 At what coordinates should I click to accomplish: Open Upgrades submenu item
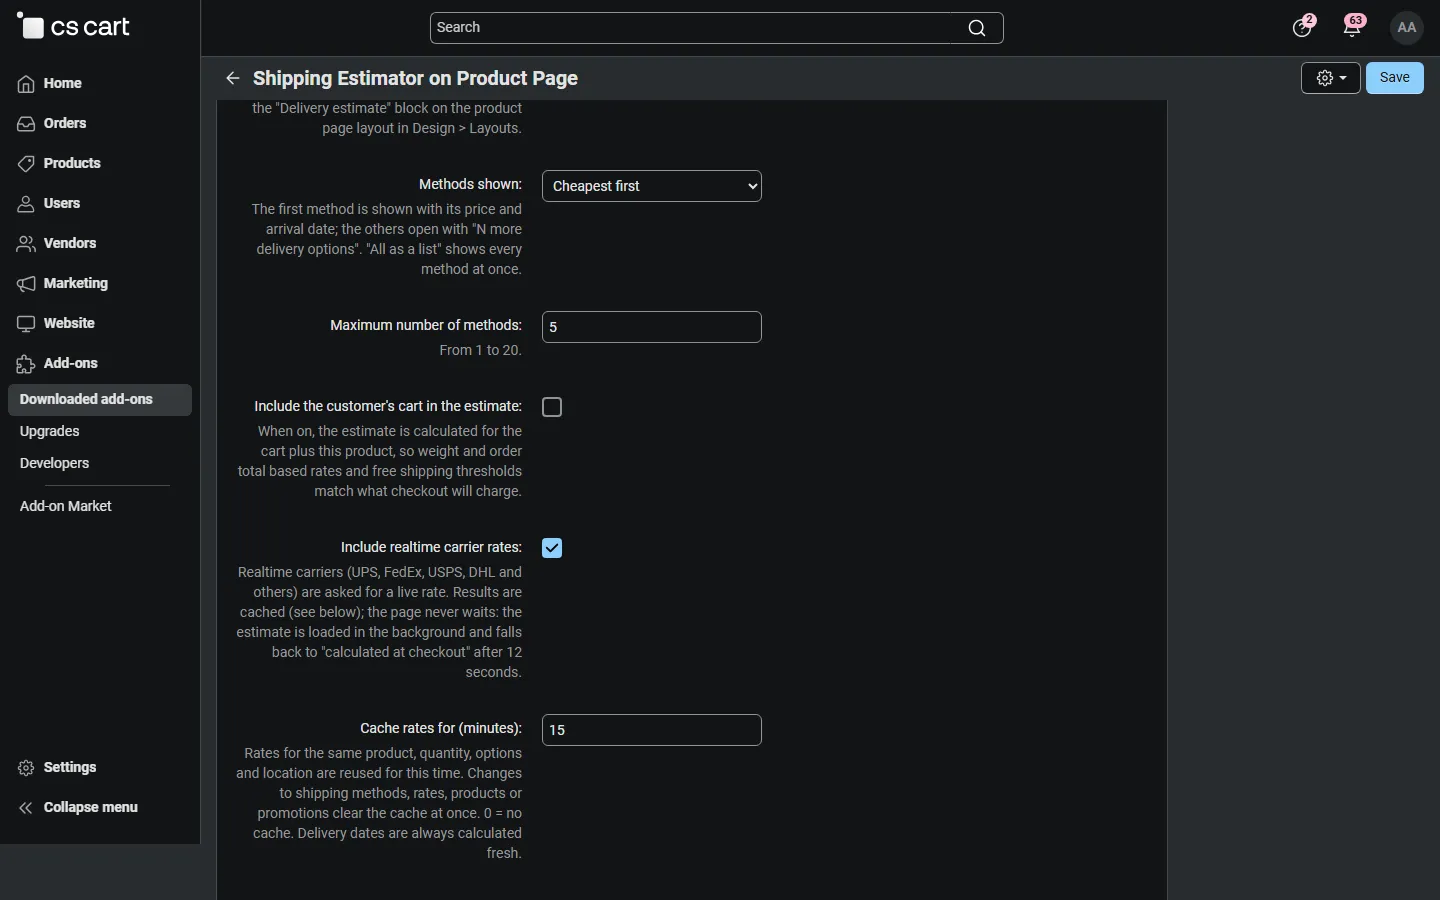pos(50,432)
